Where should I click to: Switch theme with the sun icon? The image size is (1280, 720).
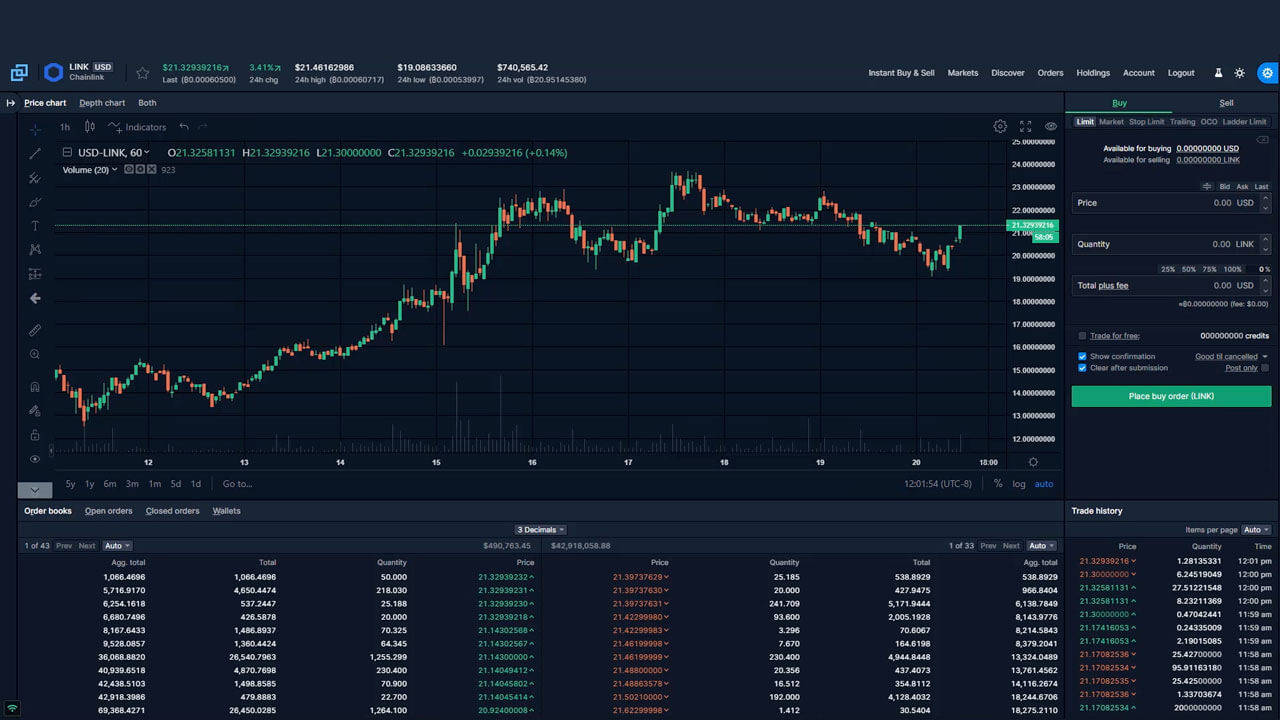pyautogui.click(x=1240, y=73)
